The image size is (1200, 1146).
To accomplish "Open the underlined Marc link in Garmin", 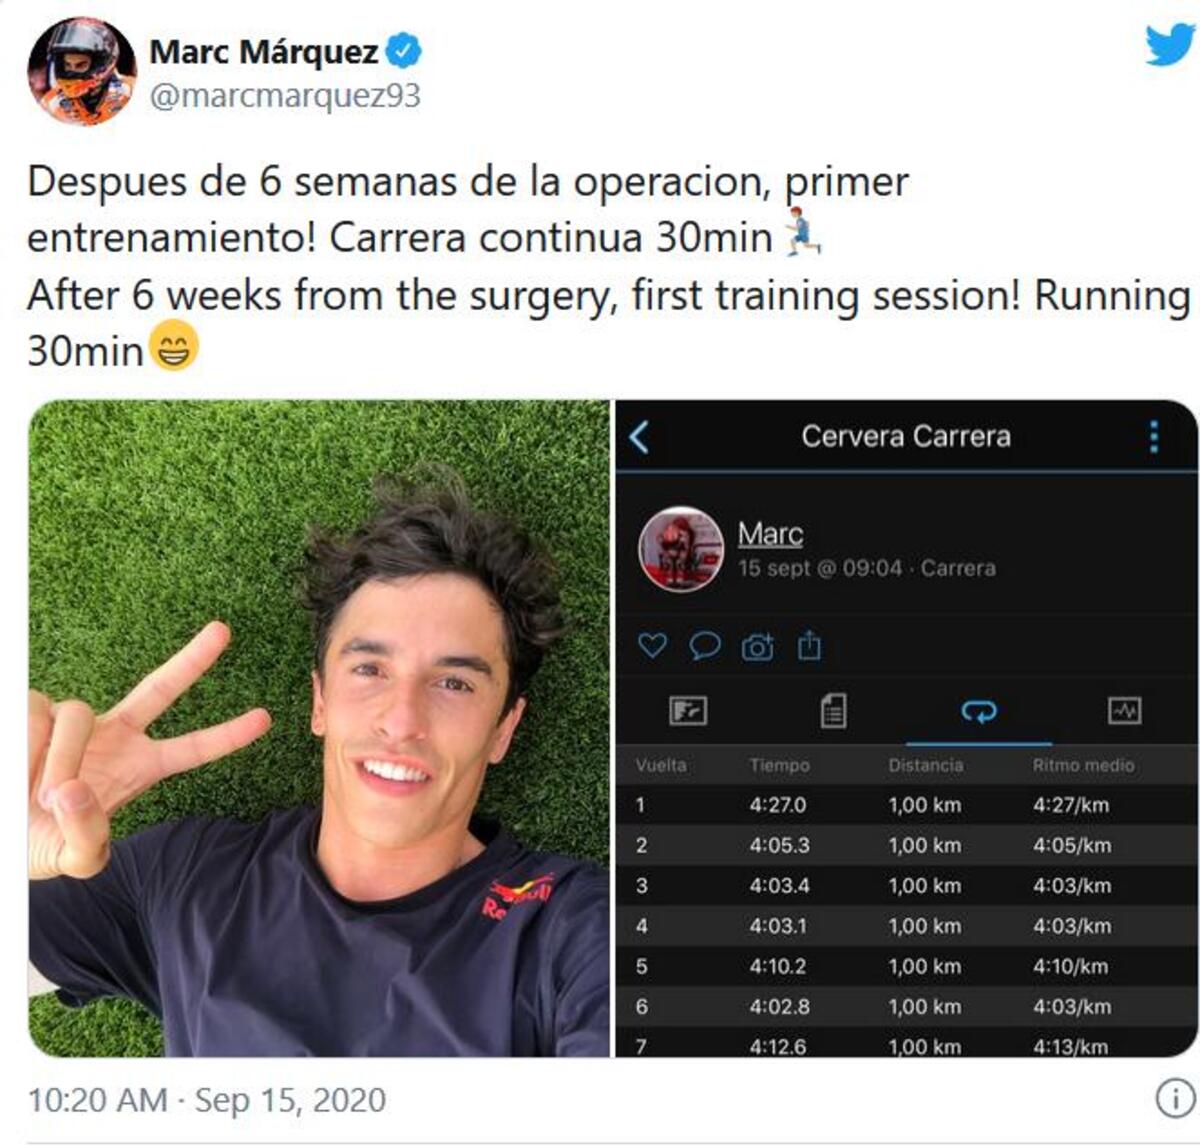I will tap(770, 534).
